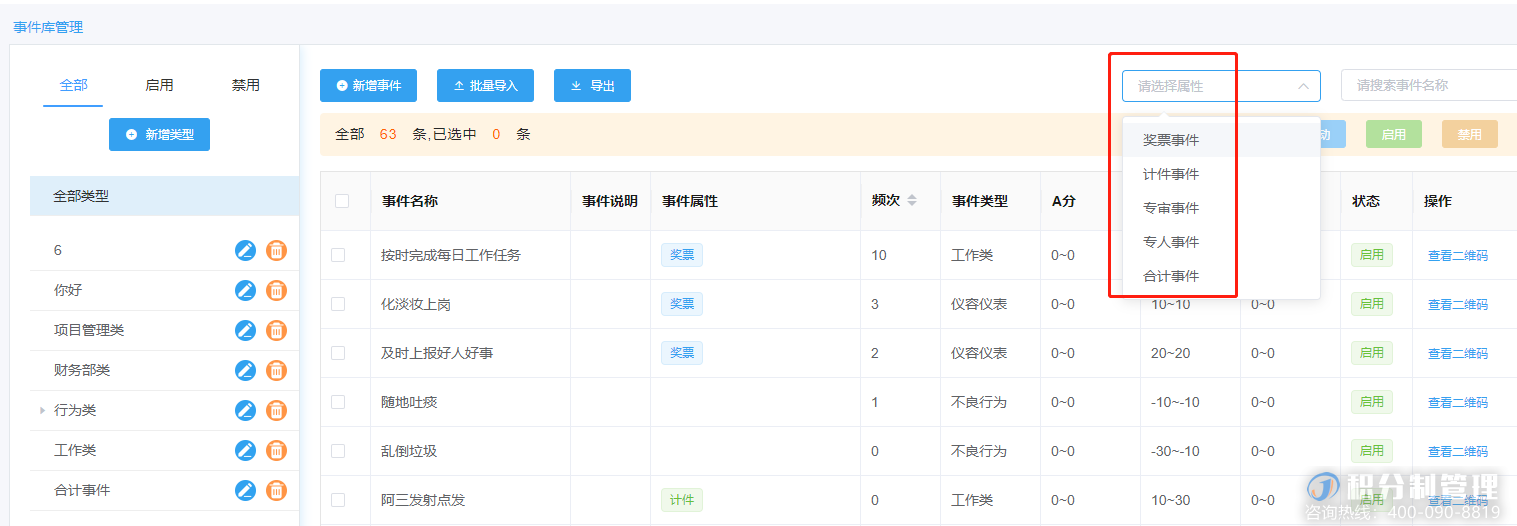Image resolution: width=1517 pixels, height=526 pixels.
Task: Choose 计件事件 from the attribute dropdown
Action: pos(1171,174)
